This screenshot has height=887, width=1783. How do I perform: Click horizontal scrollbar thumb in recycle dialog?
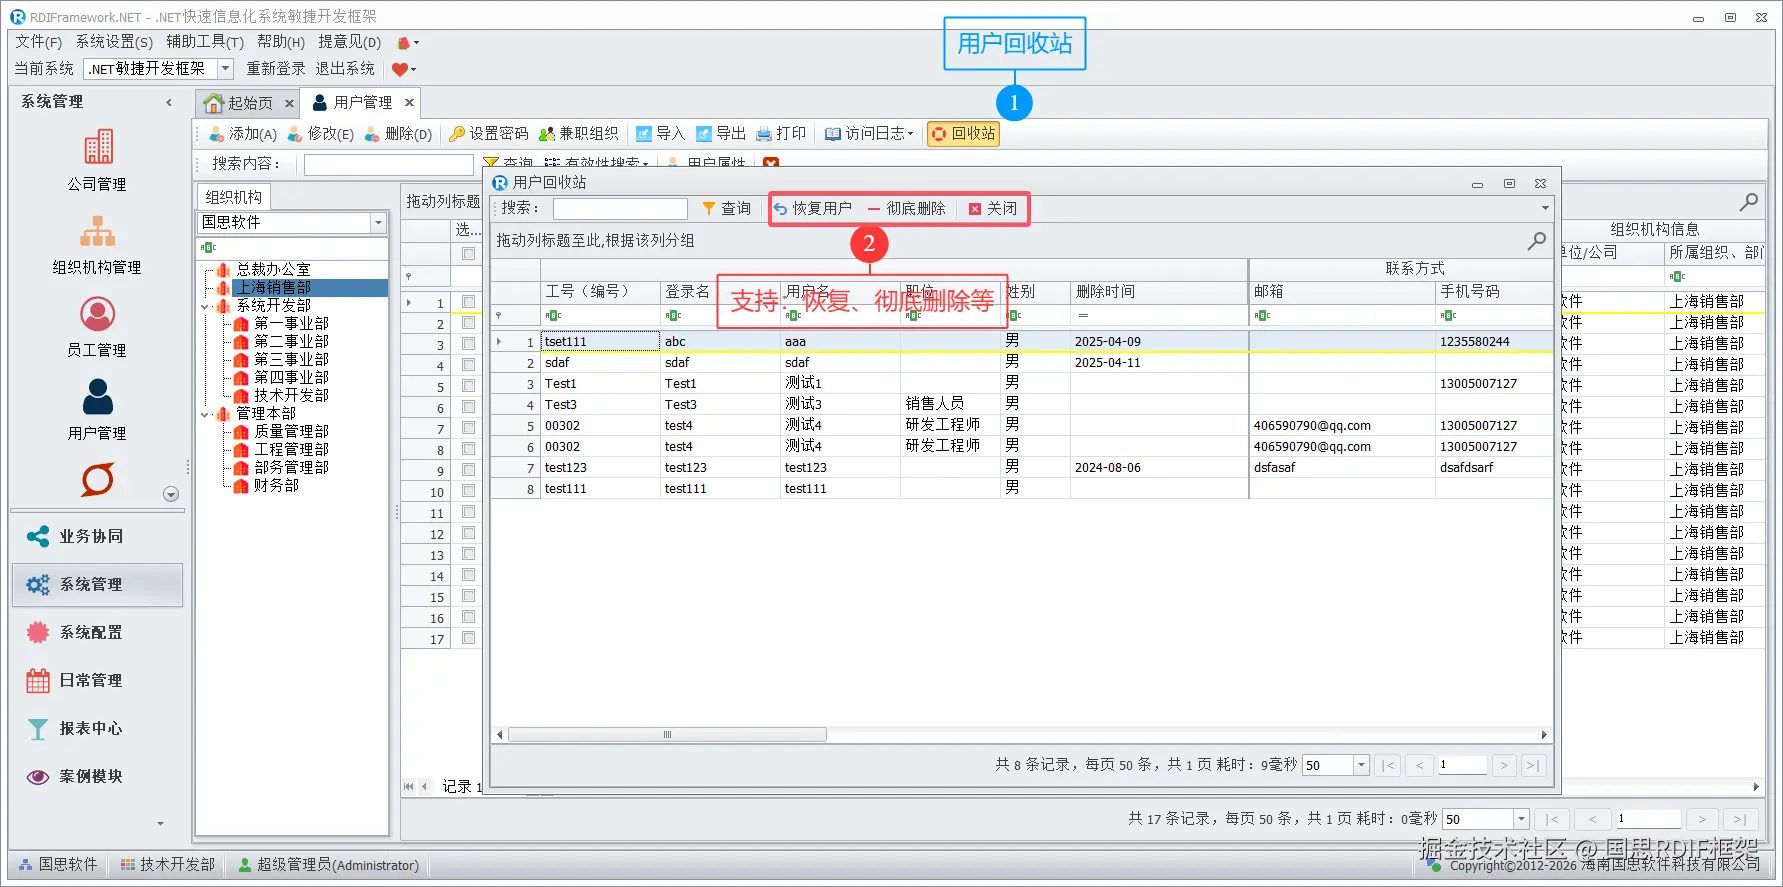pyautogui.click(x=668, y=735)
